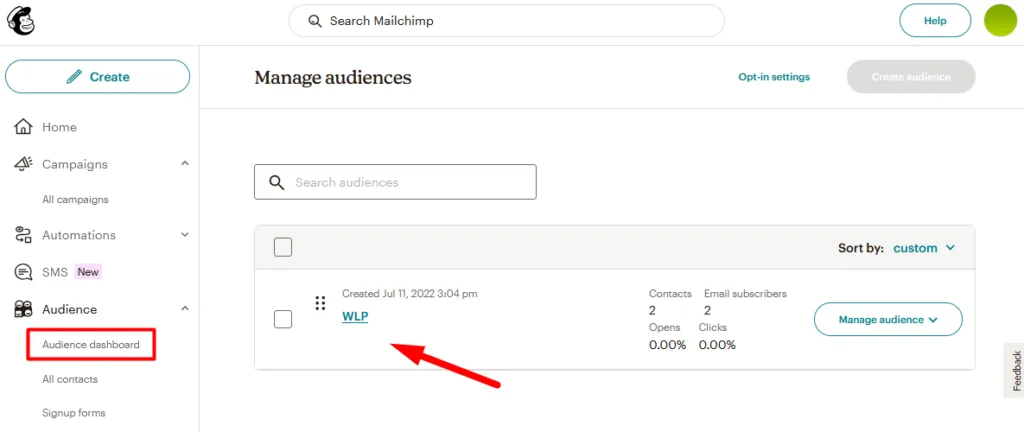The image size is (1024, 432).
Task: Open the SMS sidebar item
Action: pos(55,272)
